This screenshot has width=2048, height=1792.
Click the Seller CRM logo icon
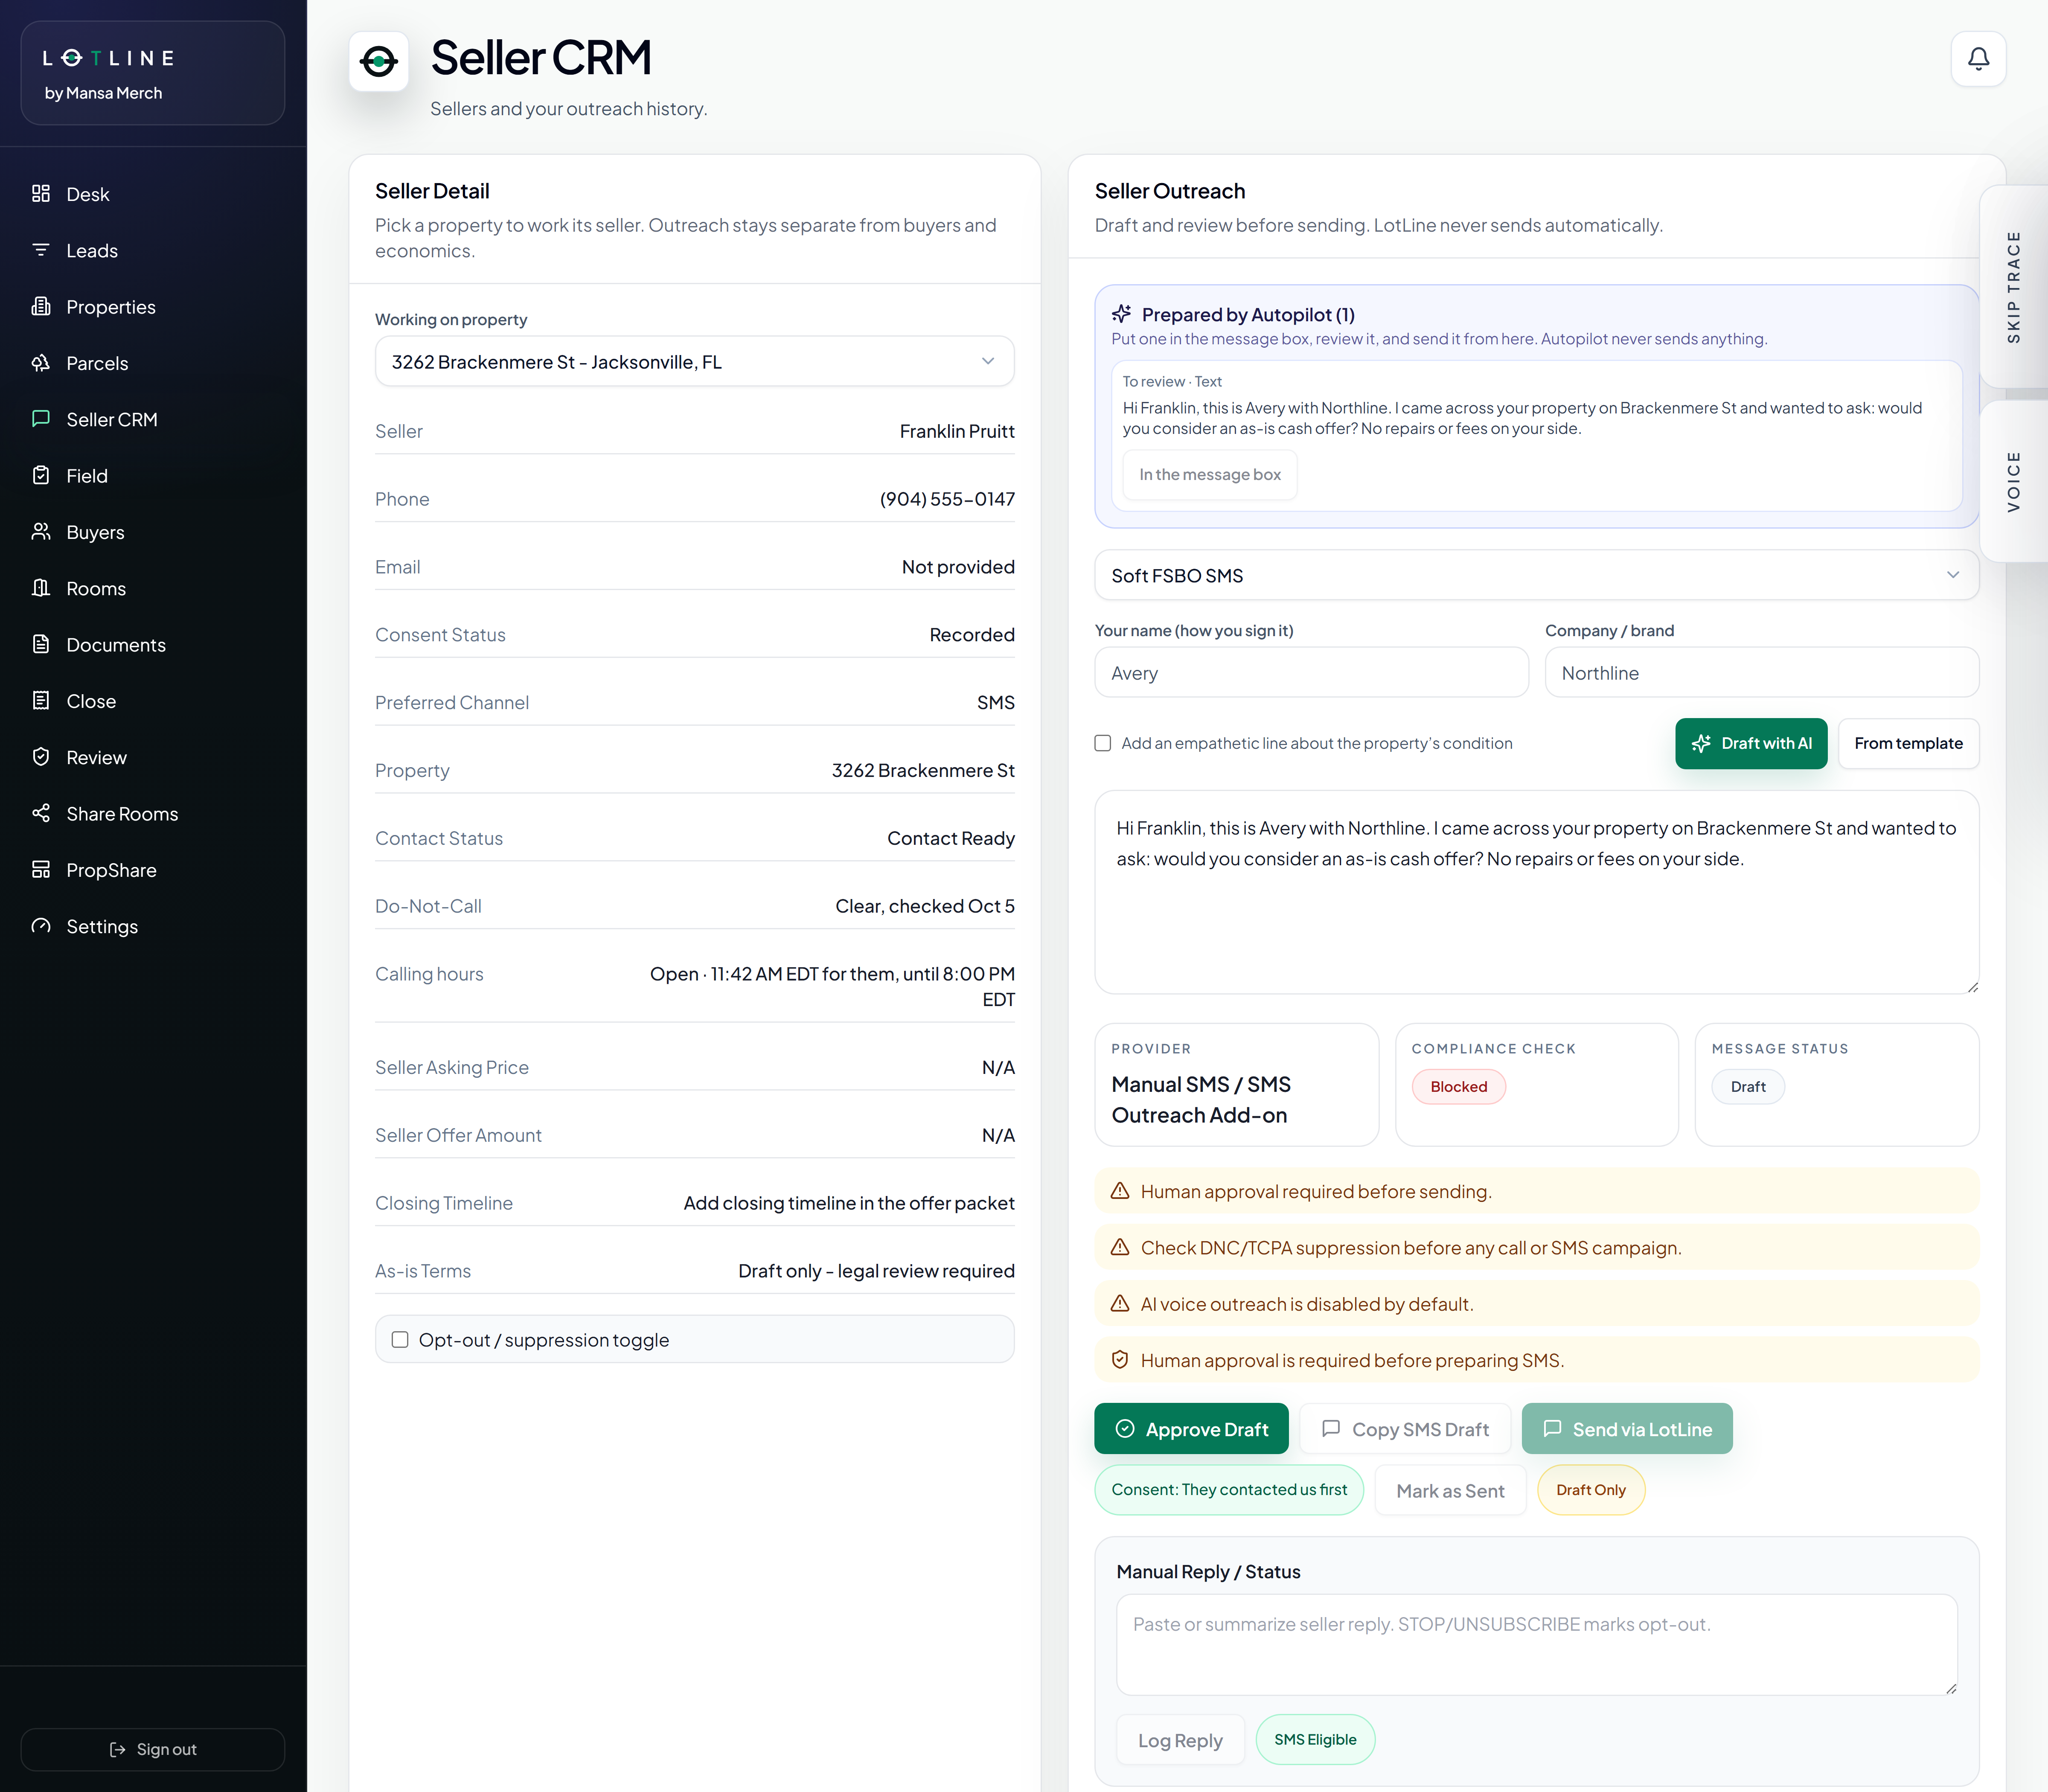[x=379, y=62]
